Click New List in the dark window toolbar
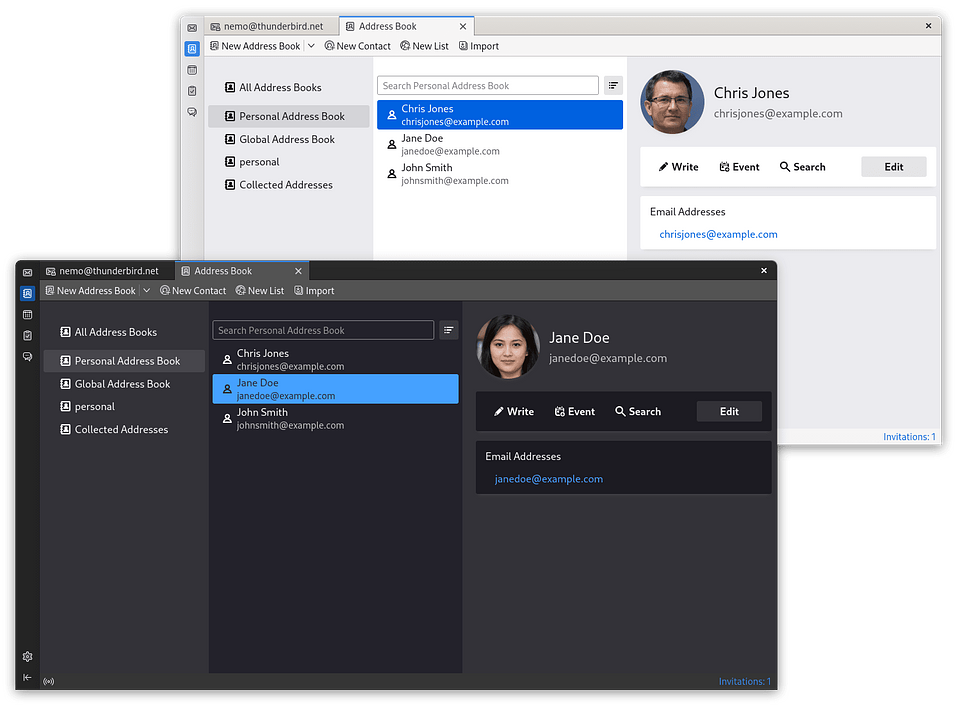This screenshot has height=708, width=960. tap(260, 291)
